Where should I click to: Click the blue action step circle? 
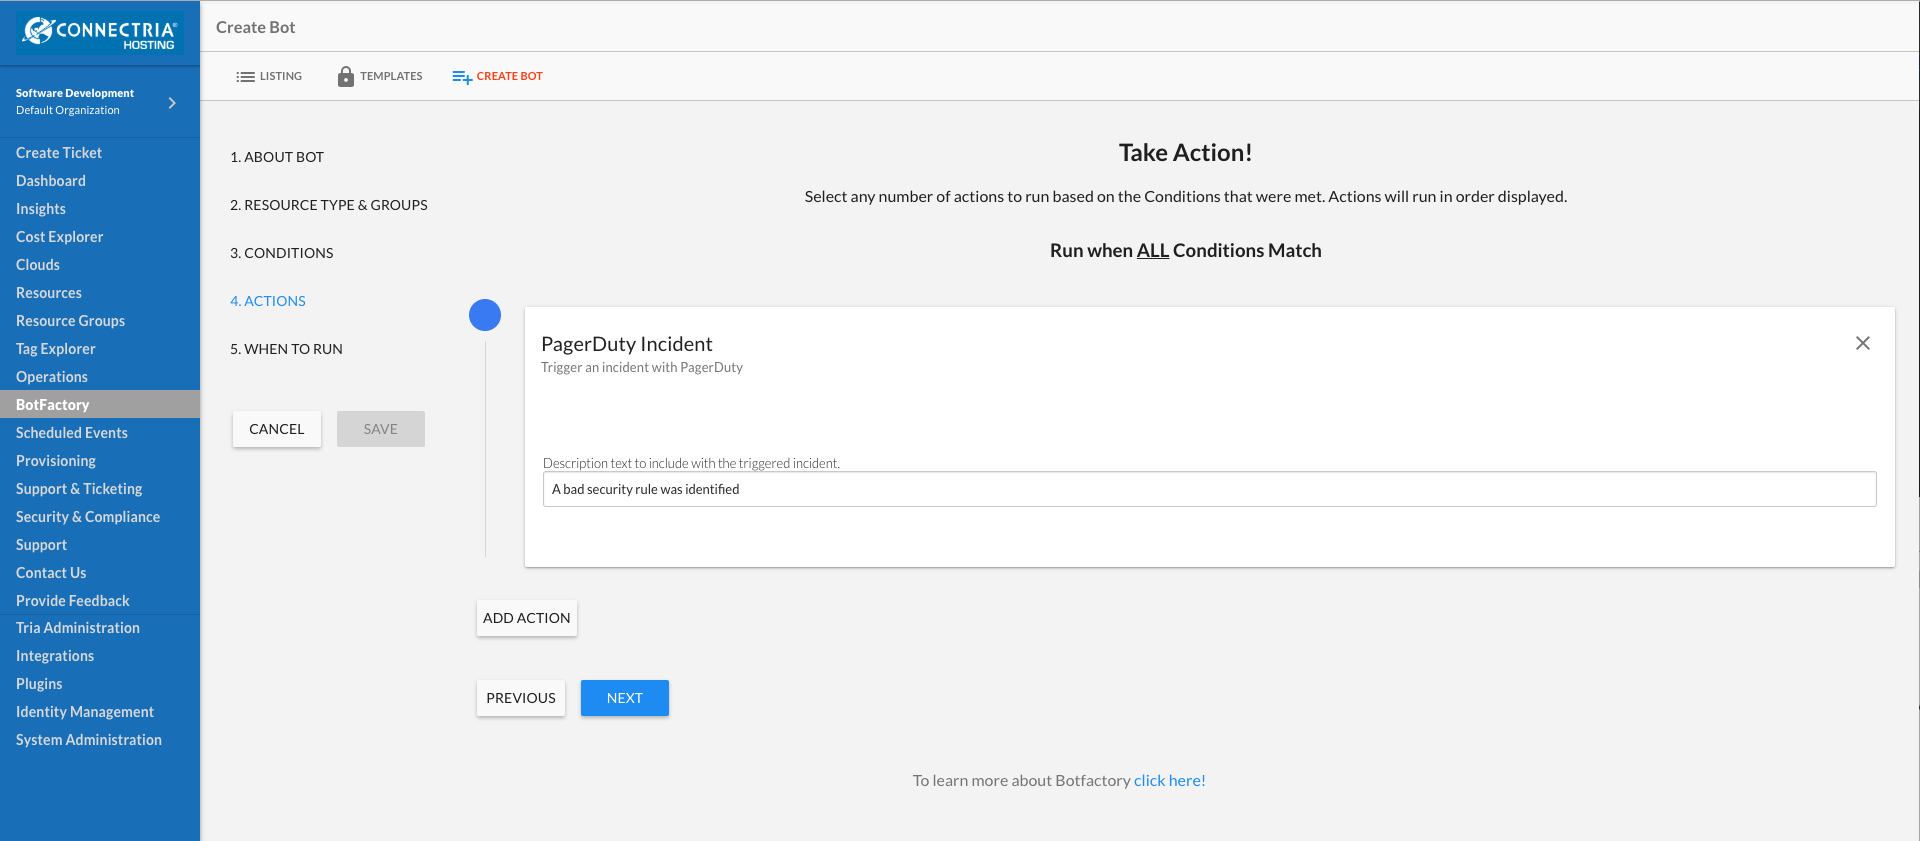[x=485, y=315]
